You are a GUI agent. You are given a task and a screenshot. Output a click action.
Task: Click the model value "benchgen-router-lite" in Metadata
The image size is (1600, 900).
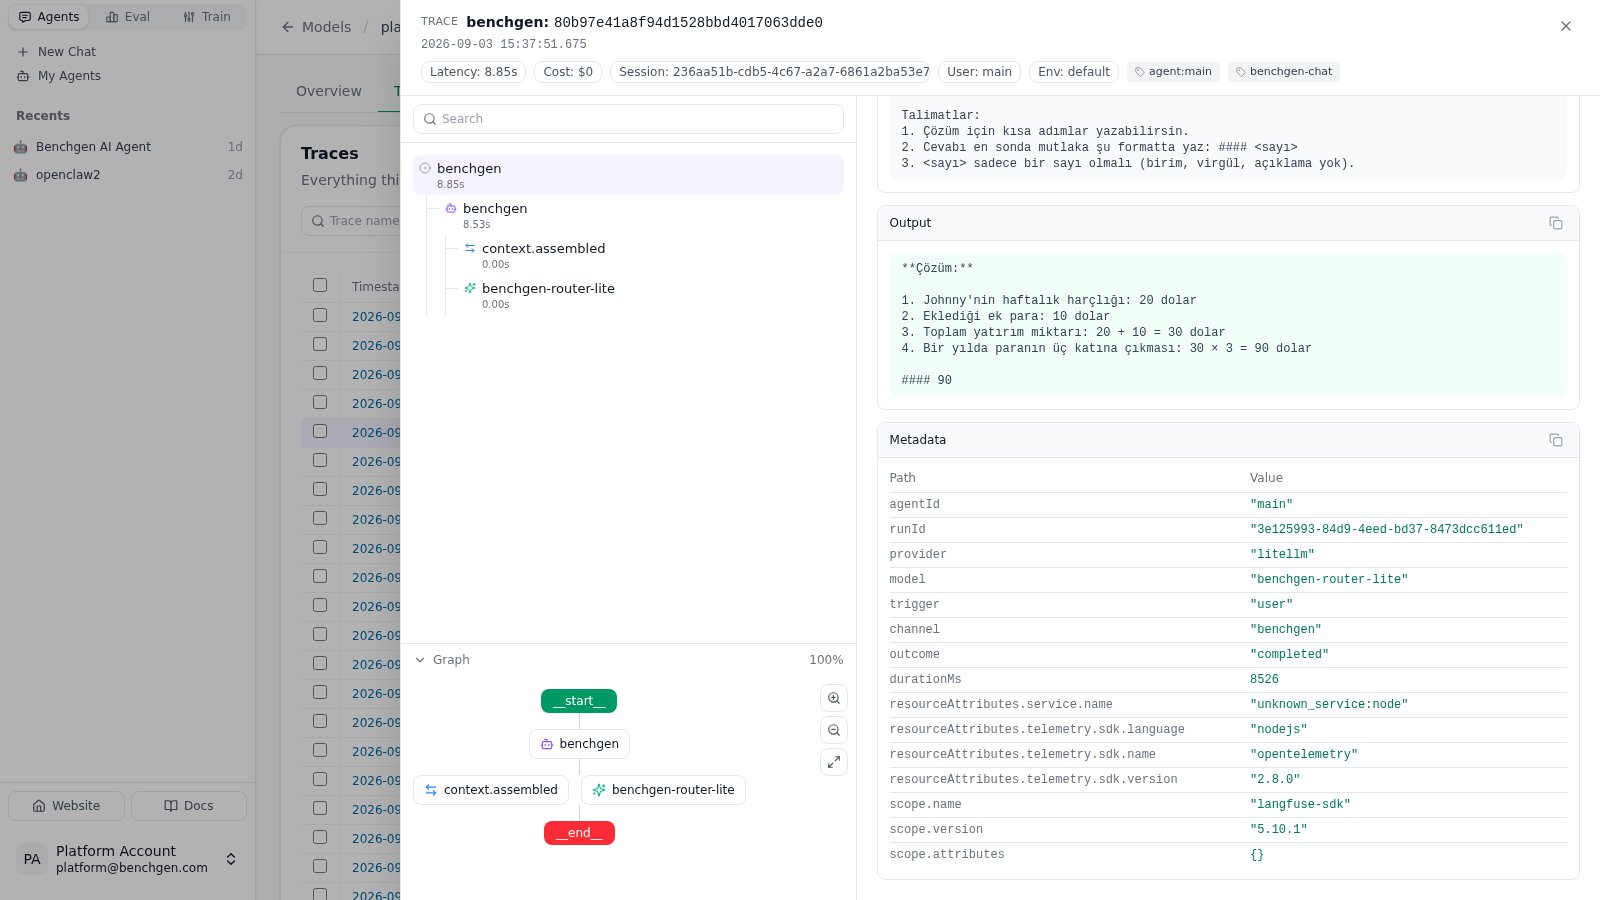pyautogui.click(x=1328, y=580)
